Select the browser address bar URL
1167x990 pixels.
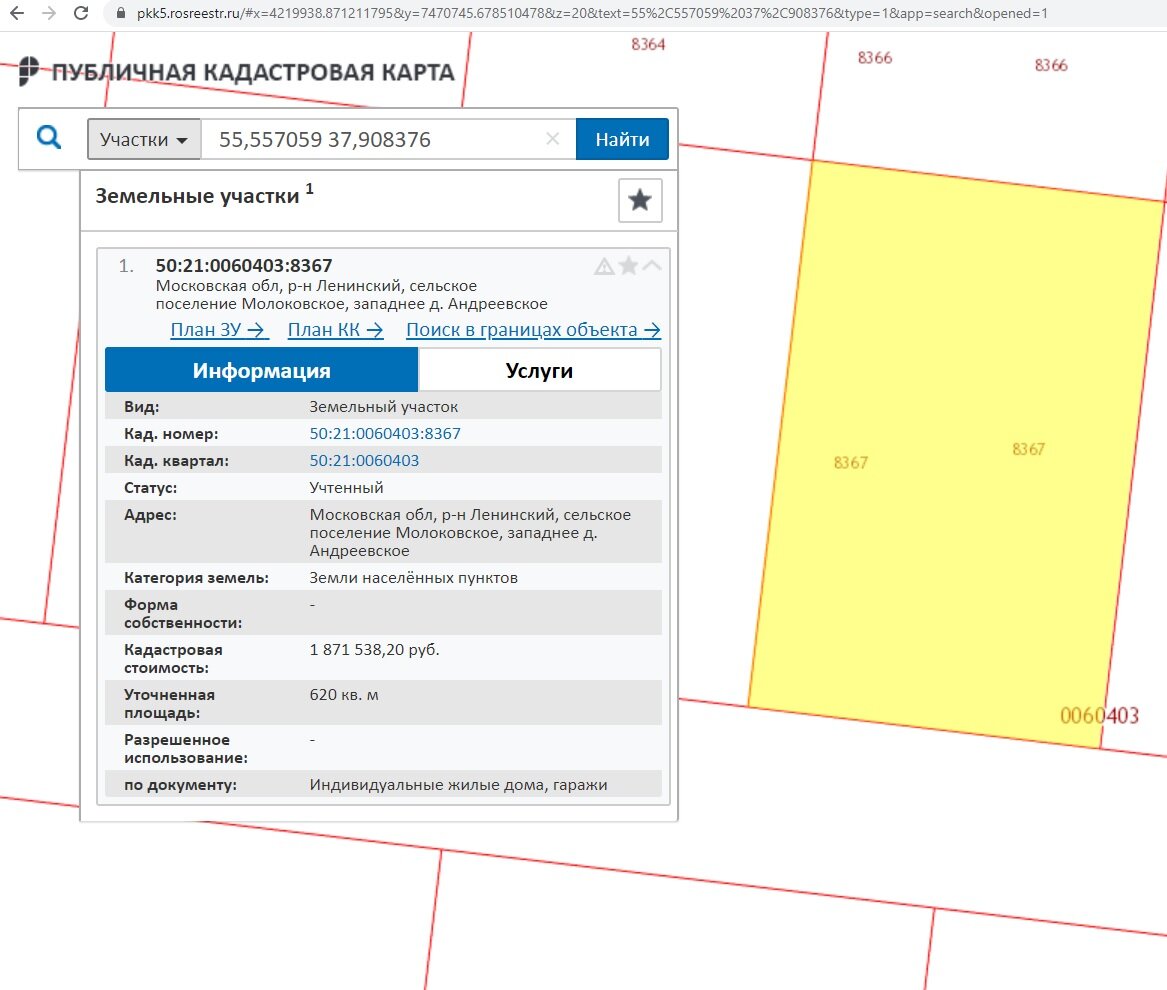pyautogui.click(x=592, y=13)
